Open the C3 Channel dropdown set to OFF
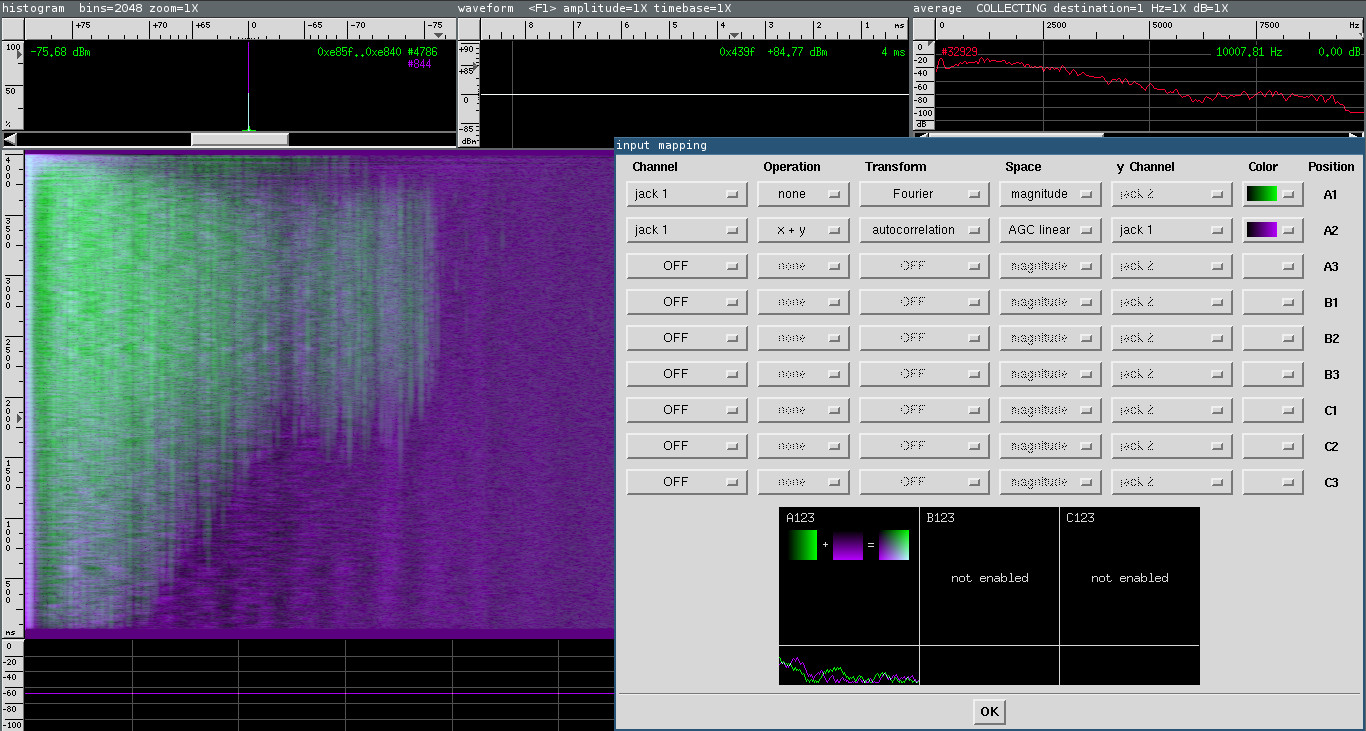1366x731 pixels. [x=687, y=482]
